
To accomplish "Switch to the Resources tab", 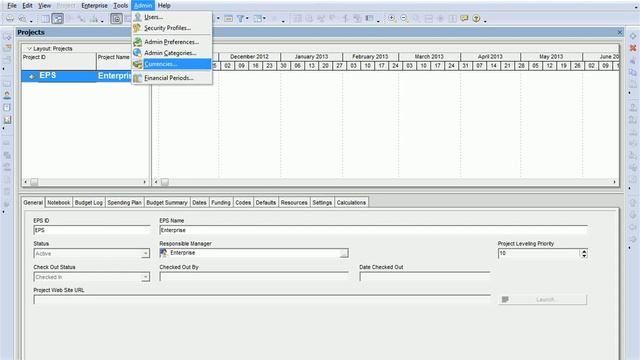I will (294, 202).
